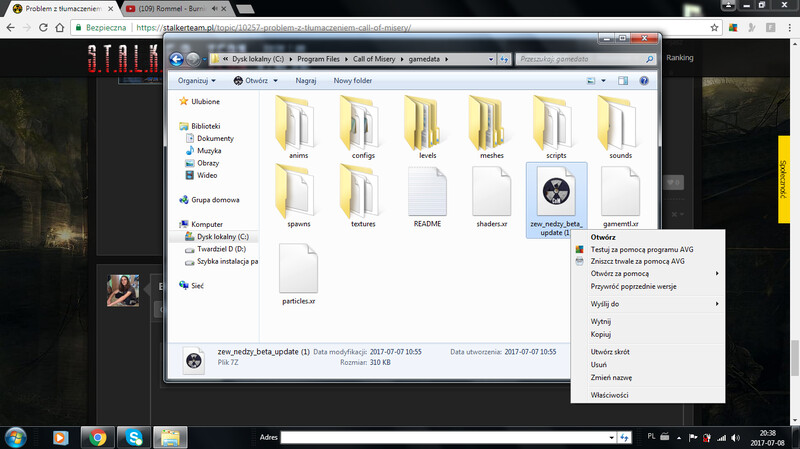
Task: Expand the Organizuj dropdown menu
Action: click(x=197, y=80)
